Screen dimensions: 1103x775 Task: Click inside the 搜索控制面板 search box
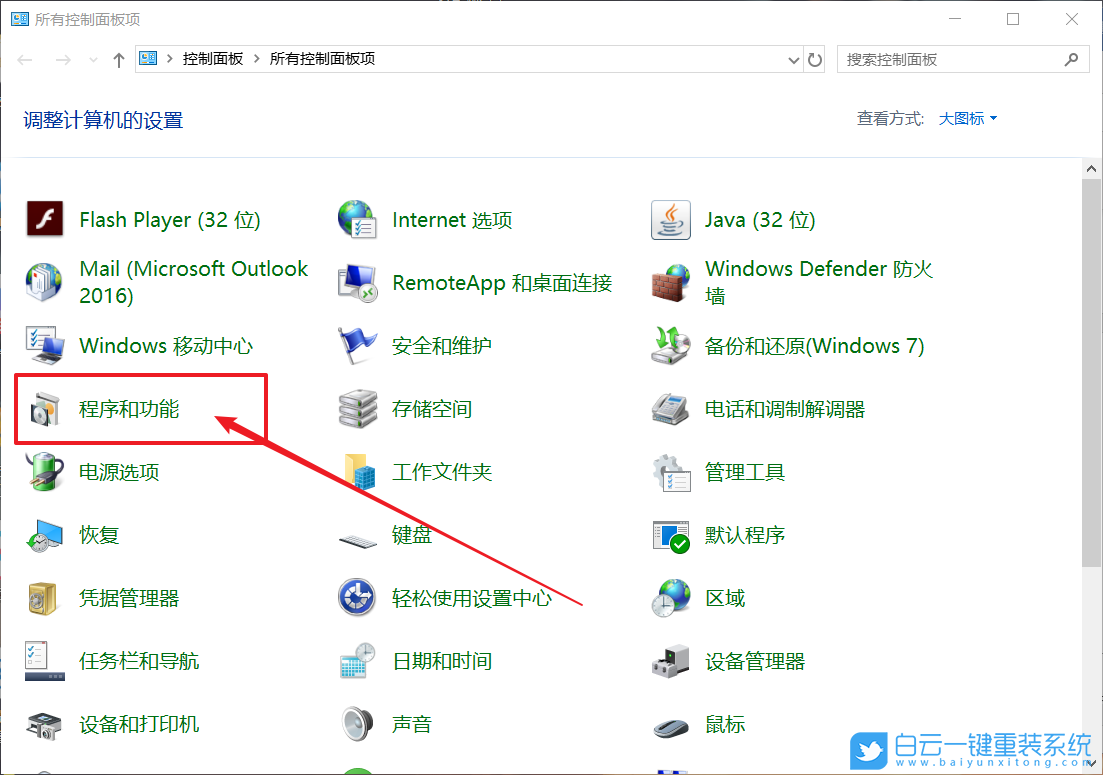[x=950, y=59]
